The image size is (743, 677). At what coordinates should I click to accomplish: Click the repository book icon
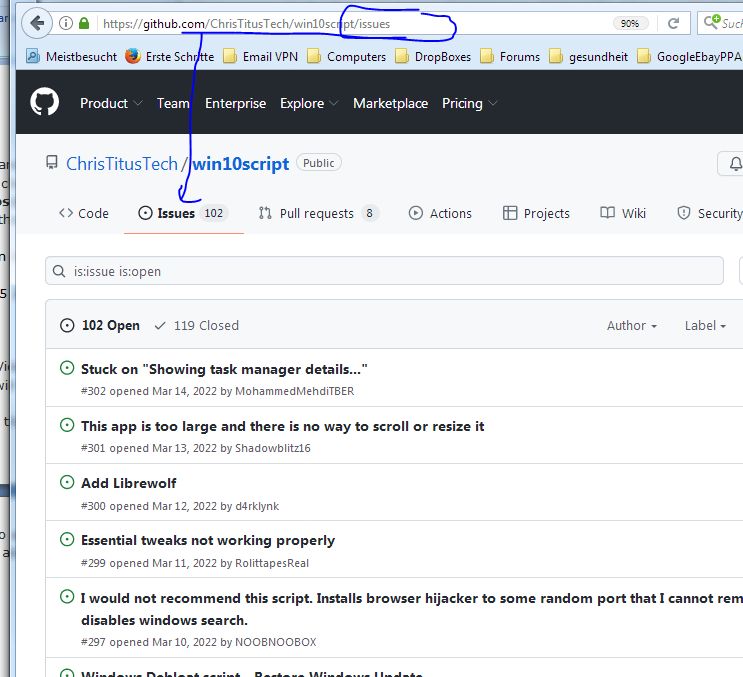point(52,162)
